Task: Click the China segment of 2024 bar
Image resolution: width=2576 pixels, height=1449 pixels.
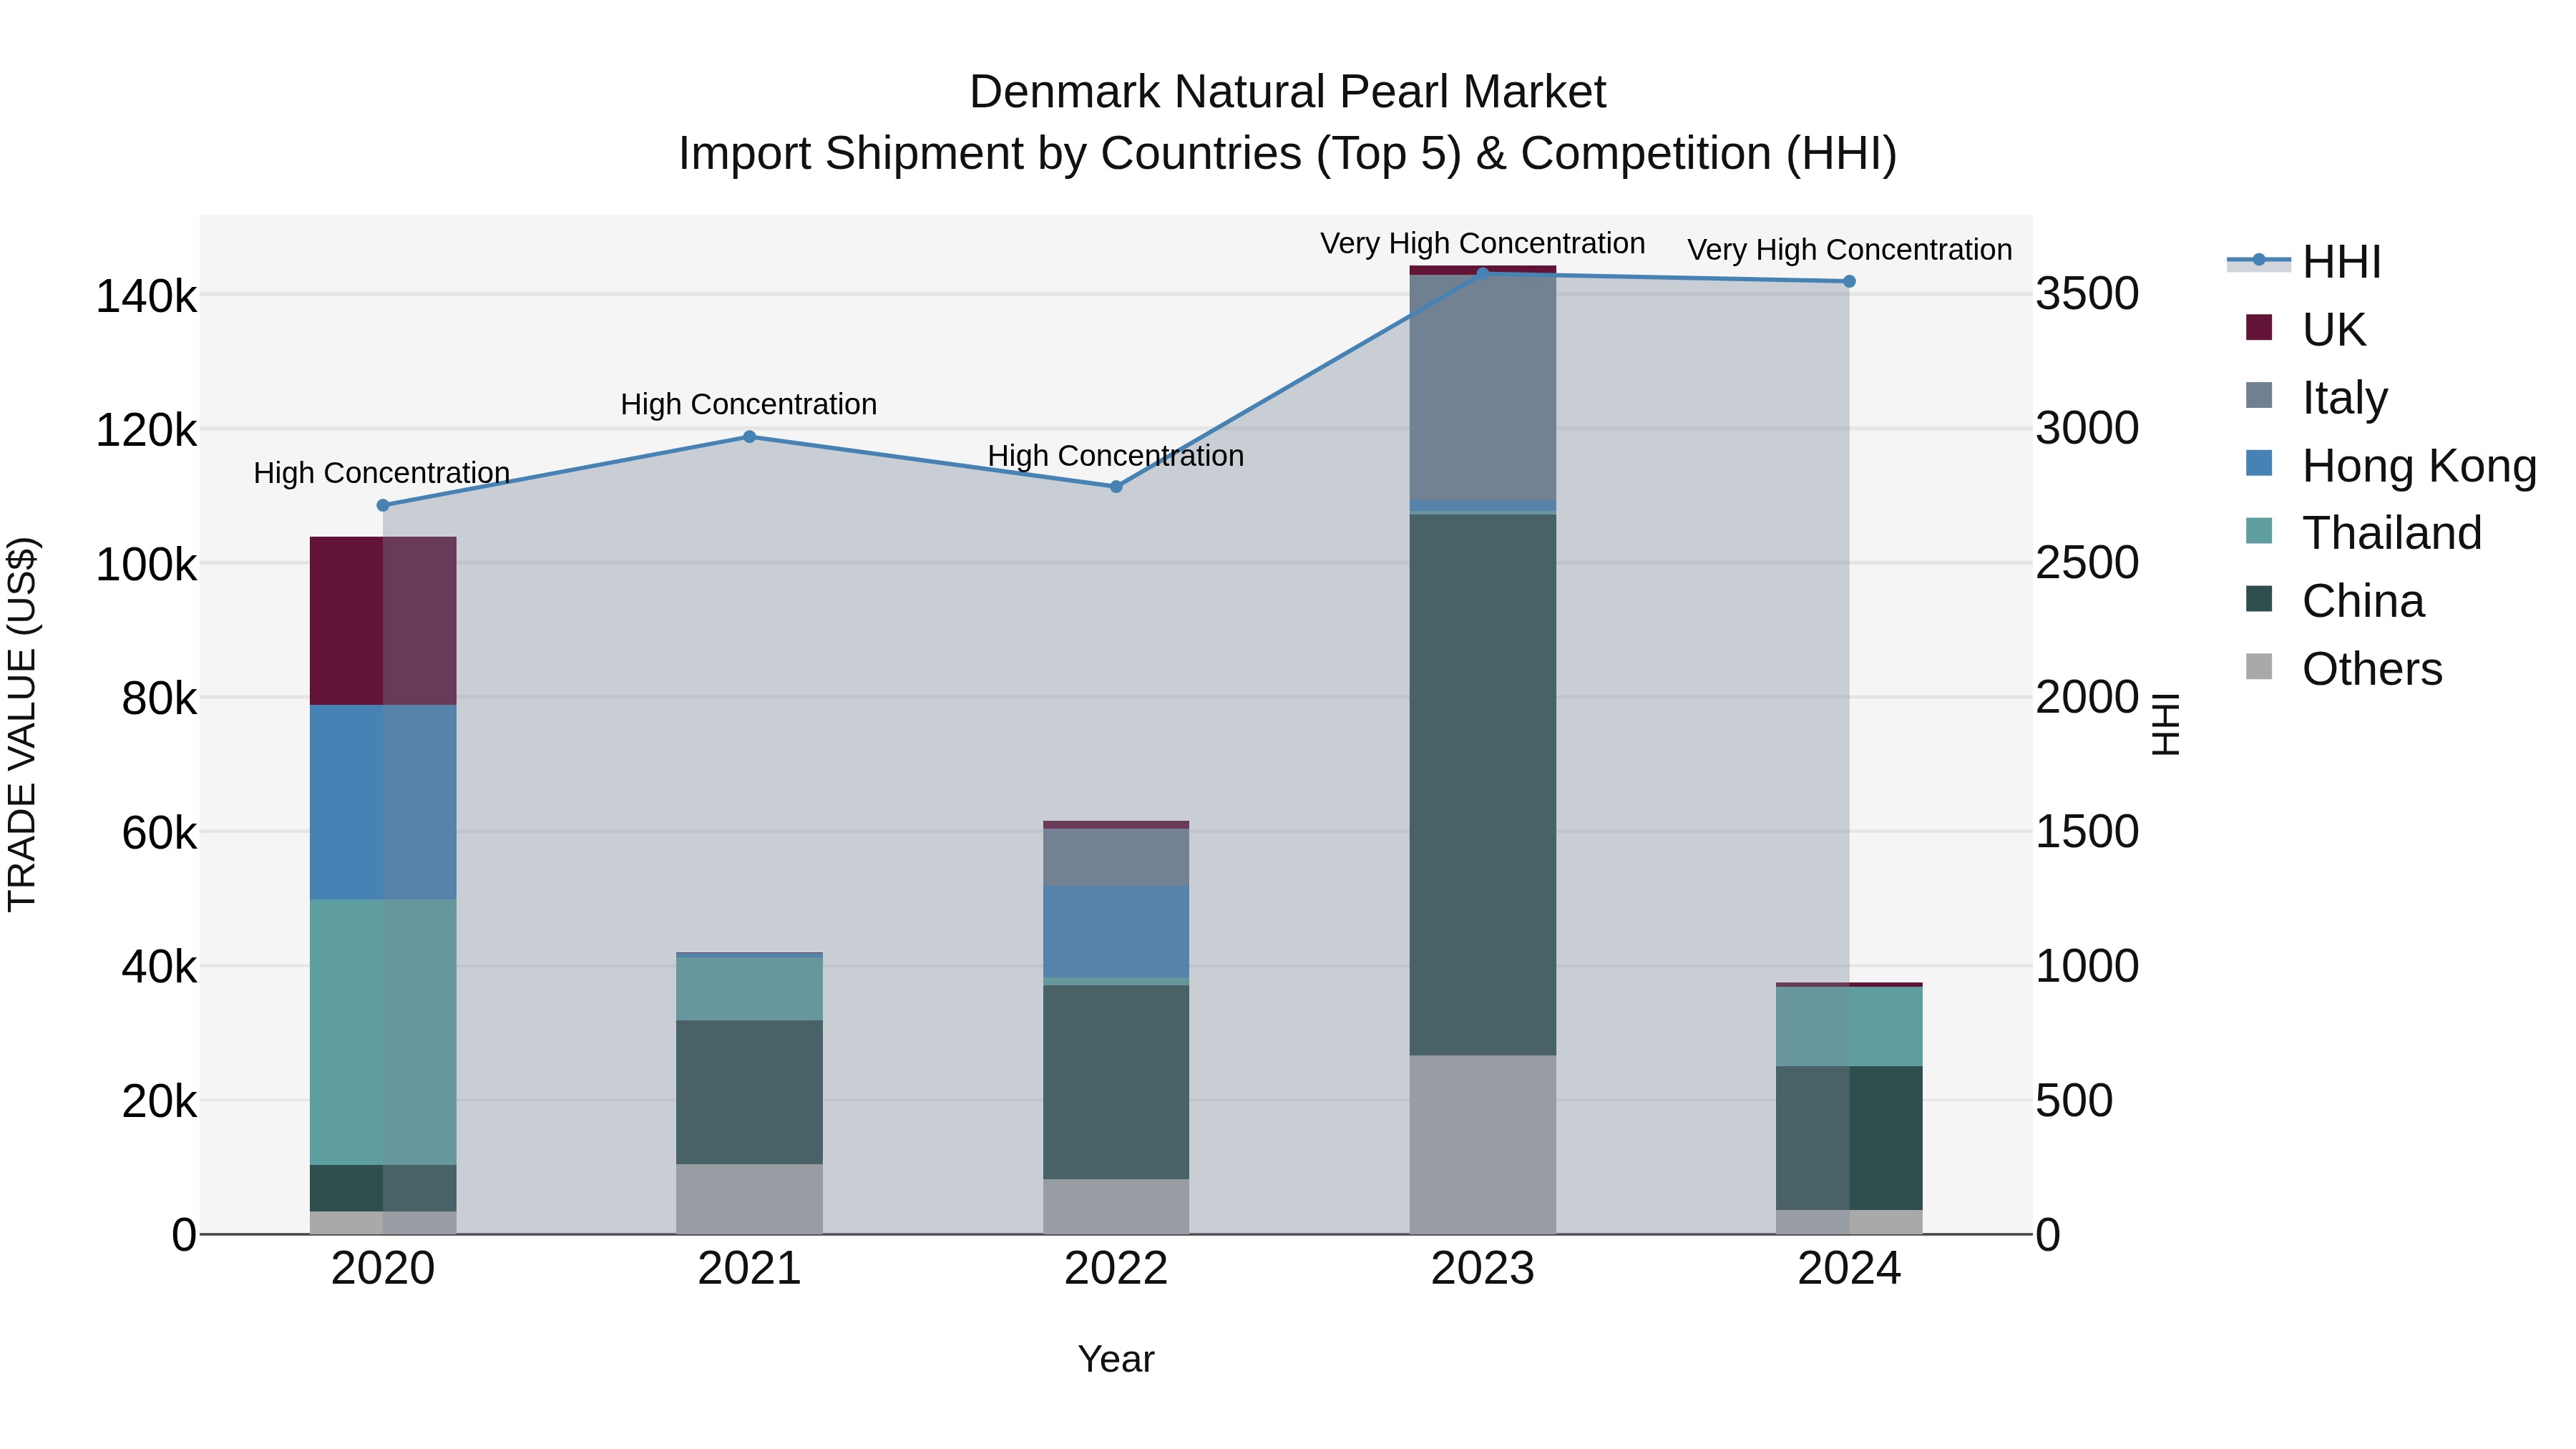Action: pos(1849,1138)
